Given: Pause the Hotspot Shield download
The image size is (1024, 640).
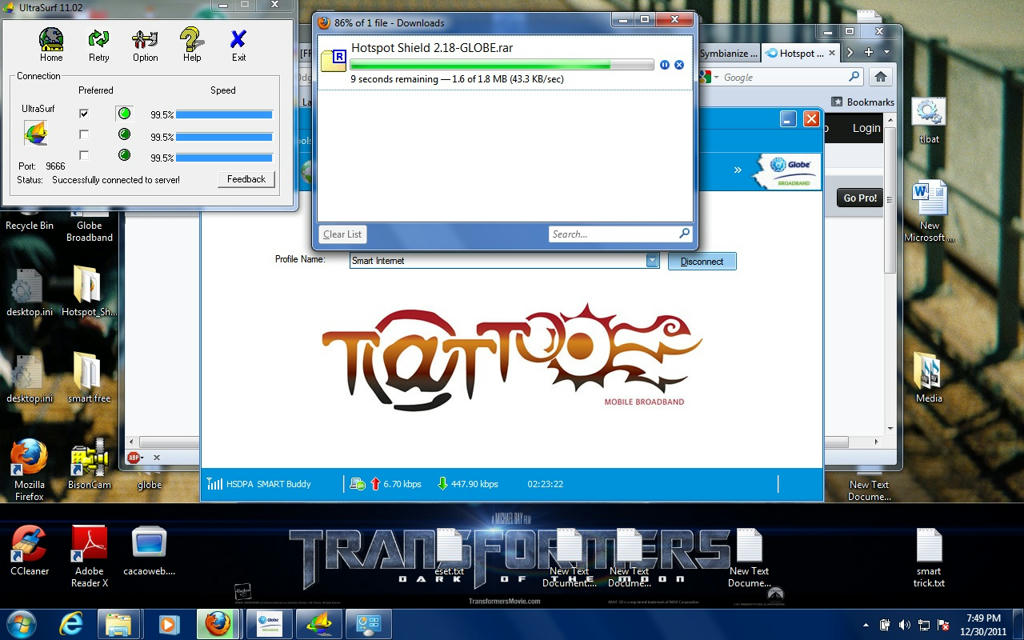Looking at the screenshot, I should point(665,65).
